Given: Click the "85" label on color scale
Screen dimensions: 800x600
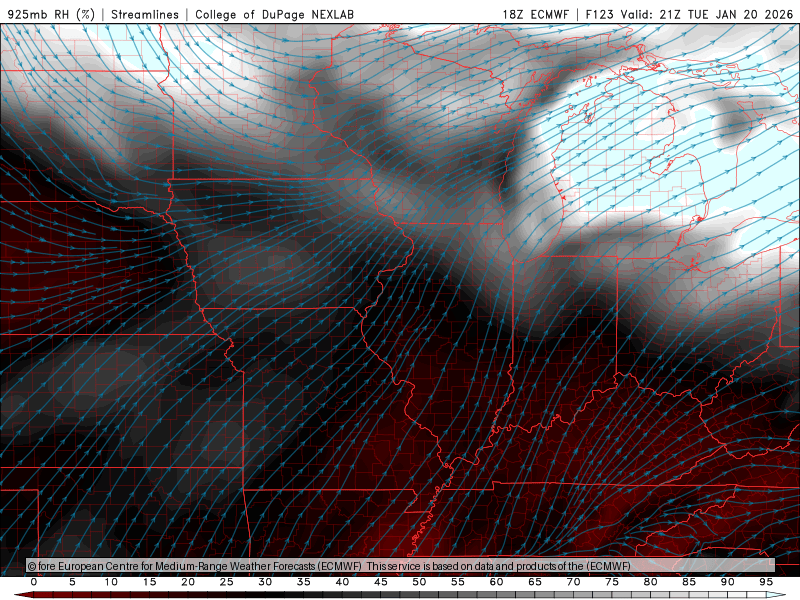Looking at the screenshot, I should point(689,582).
